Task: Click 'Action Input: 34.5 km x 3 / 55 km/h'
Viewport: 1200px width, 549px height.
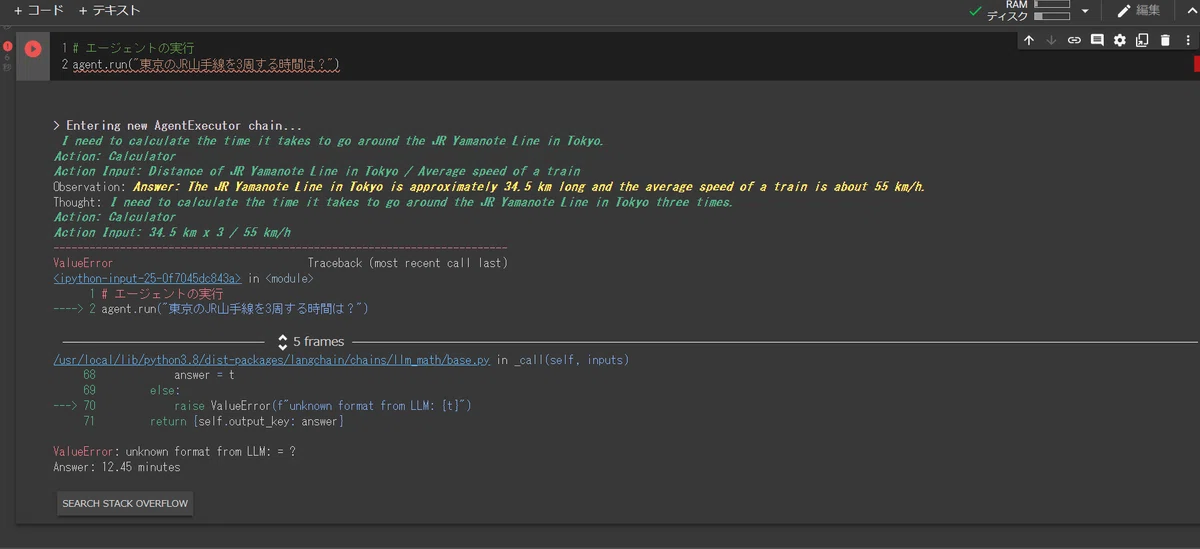Action: 172,233
